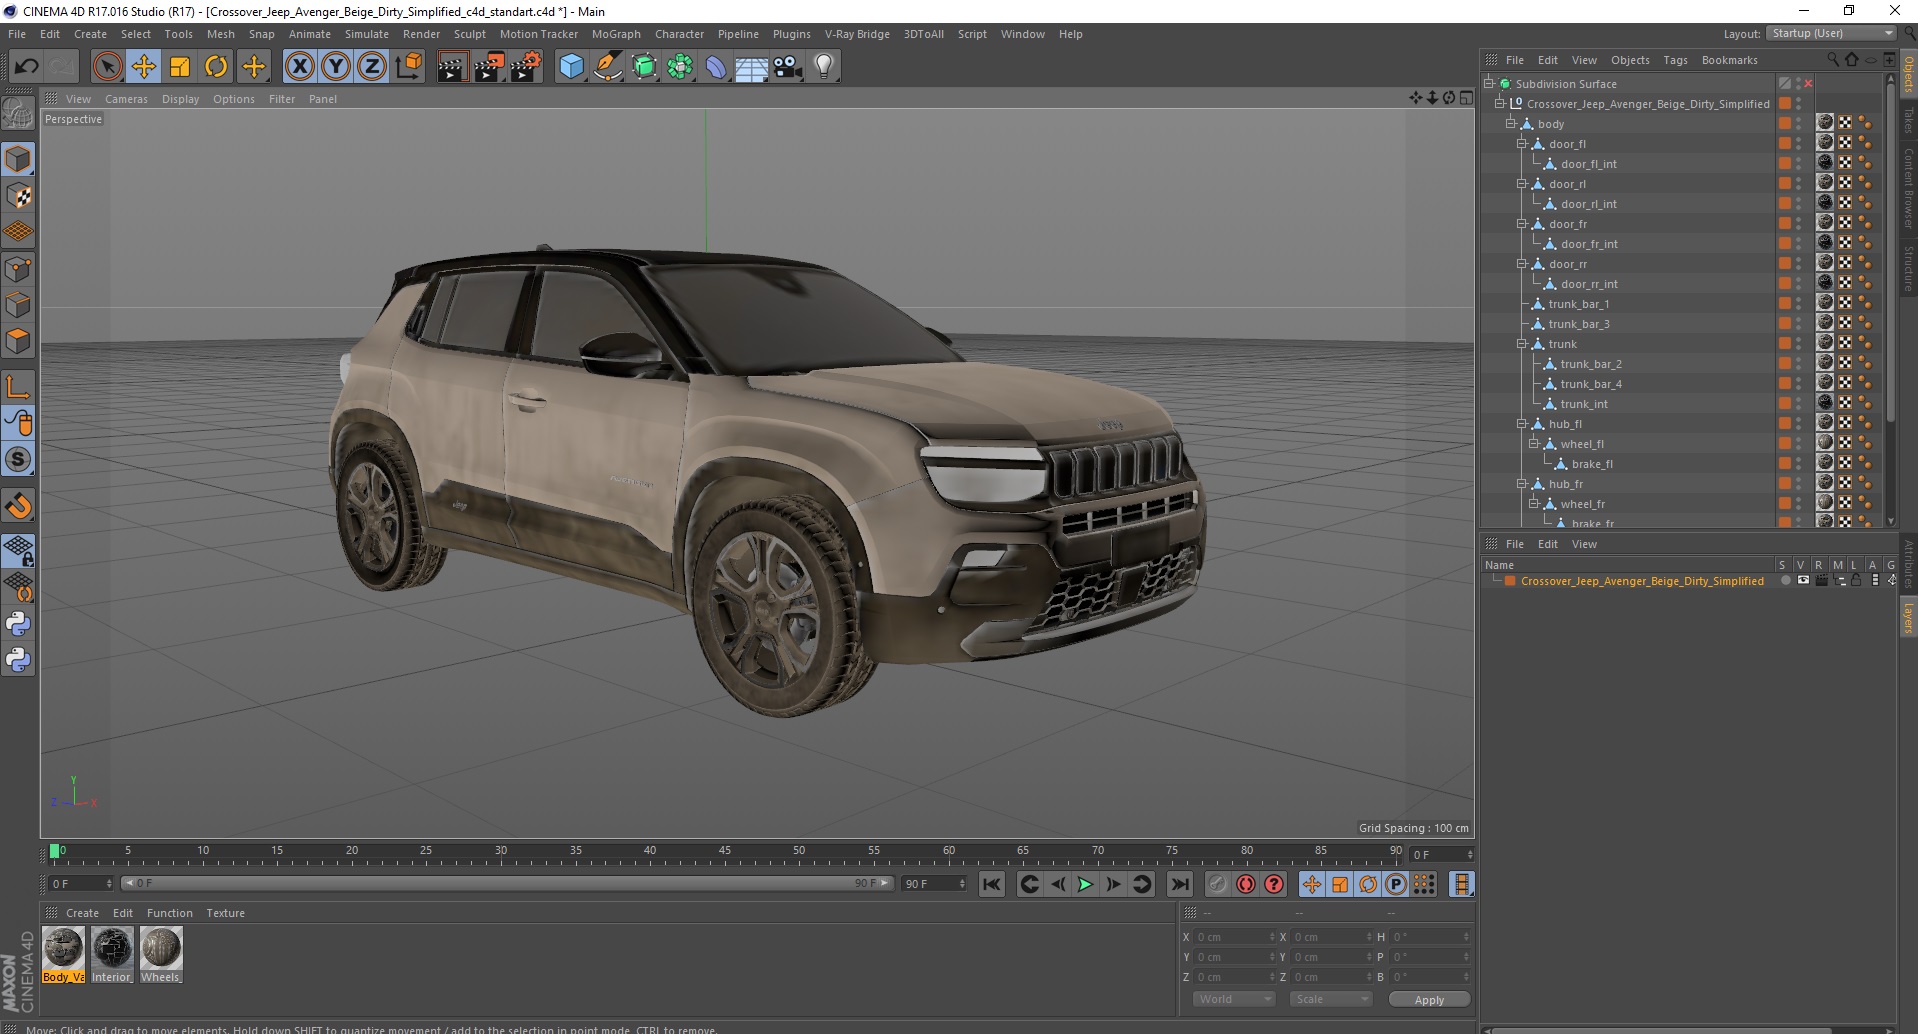Open the Character menu
This screenshot has height=1034, width=1918.
(x=680, y=34)
